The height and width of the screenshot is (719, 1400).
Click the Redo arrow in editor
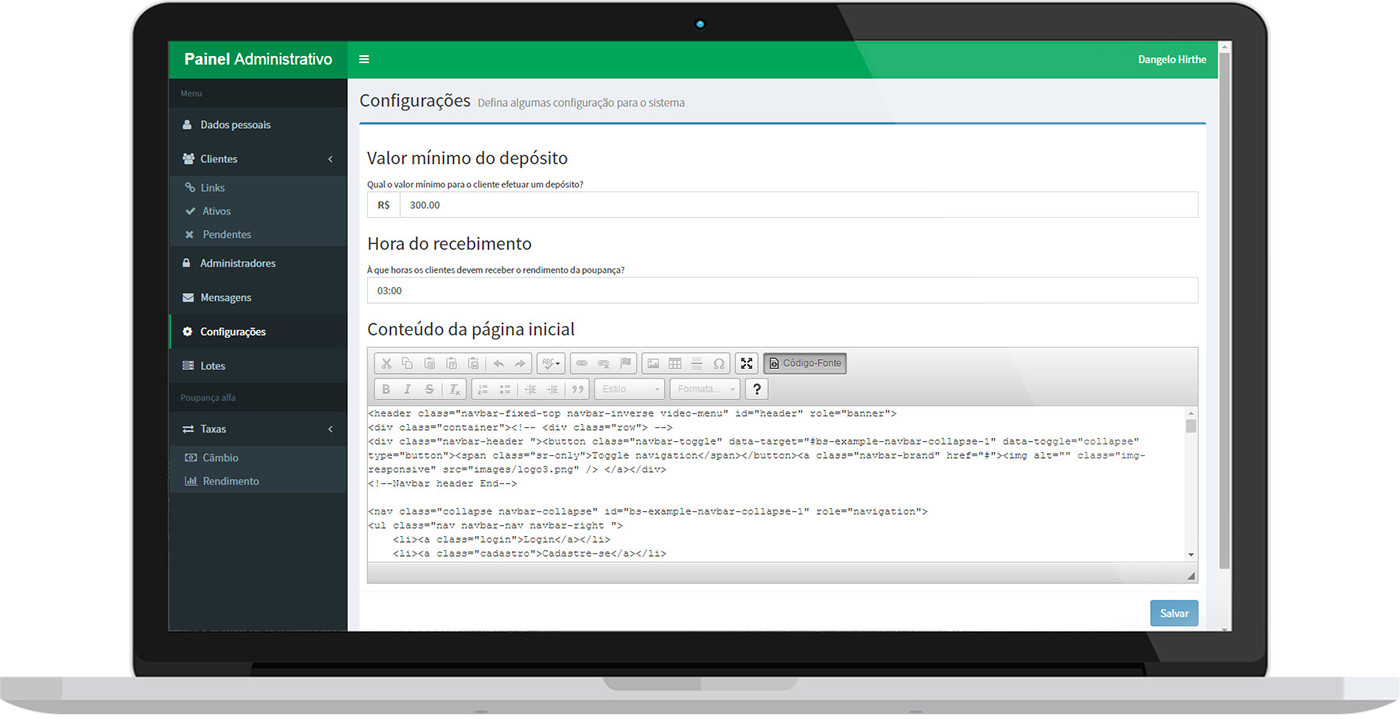point(520,363)
